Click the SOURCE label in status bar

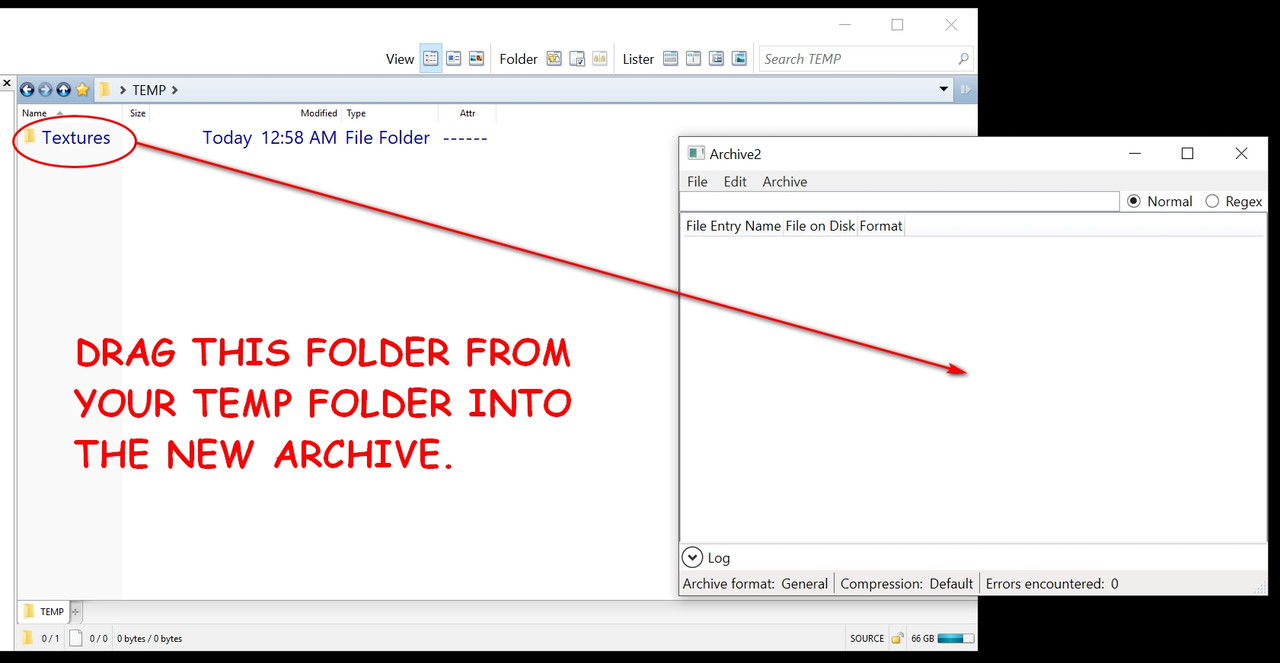pyautogui.click(x=867, y=638)
